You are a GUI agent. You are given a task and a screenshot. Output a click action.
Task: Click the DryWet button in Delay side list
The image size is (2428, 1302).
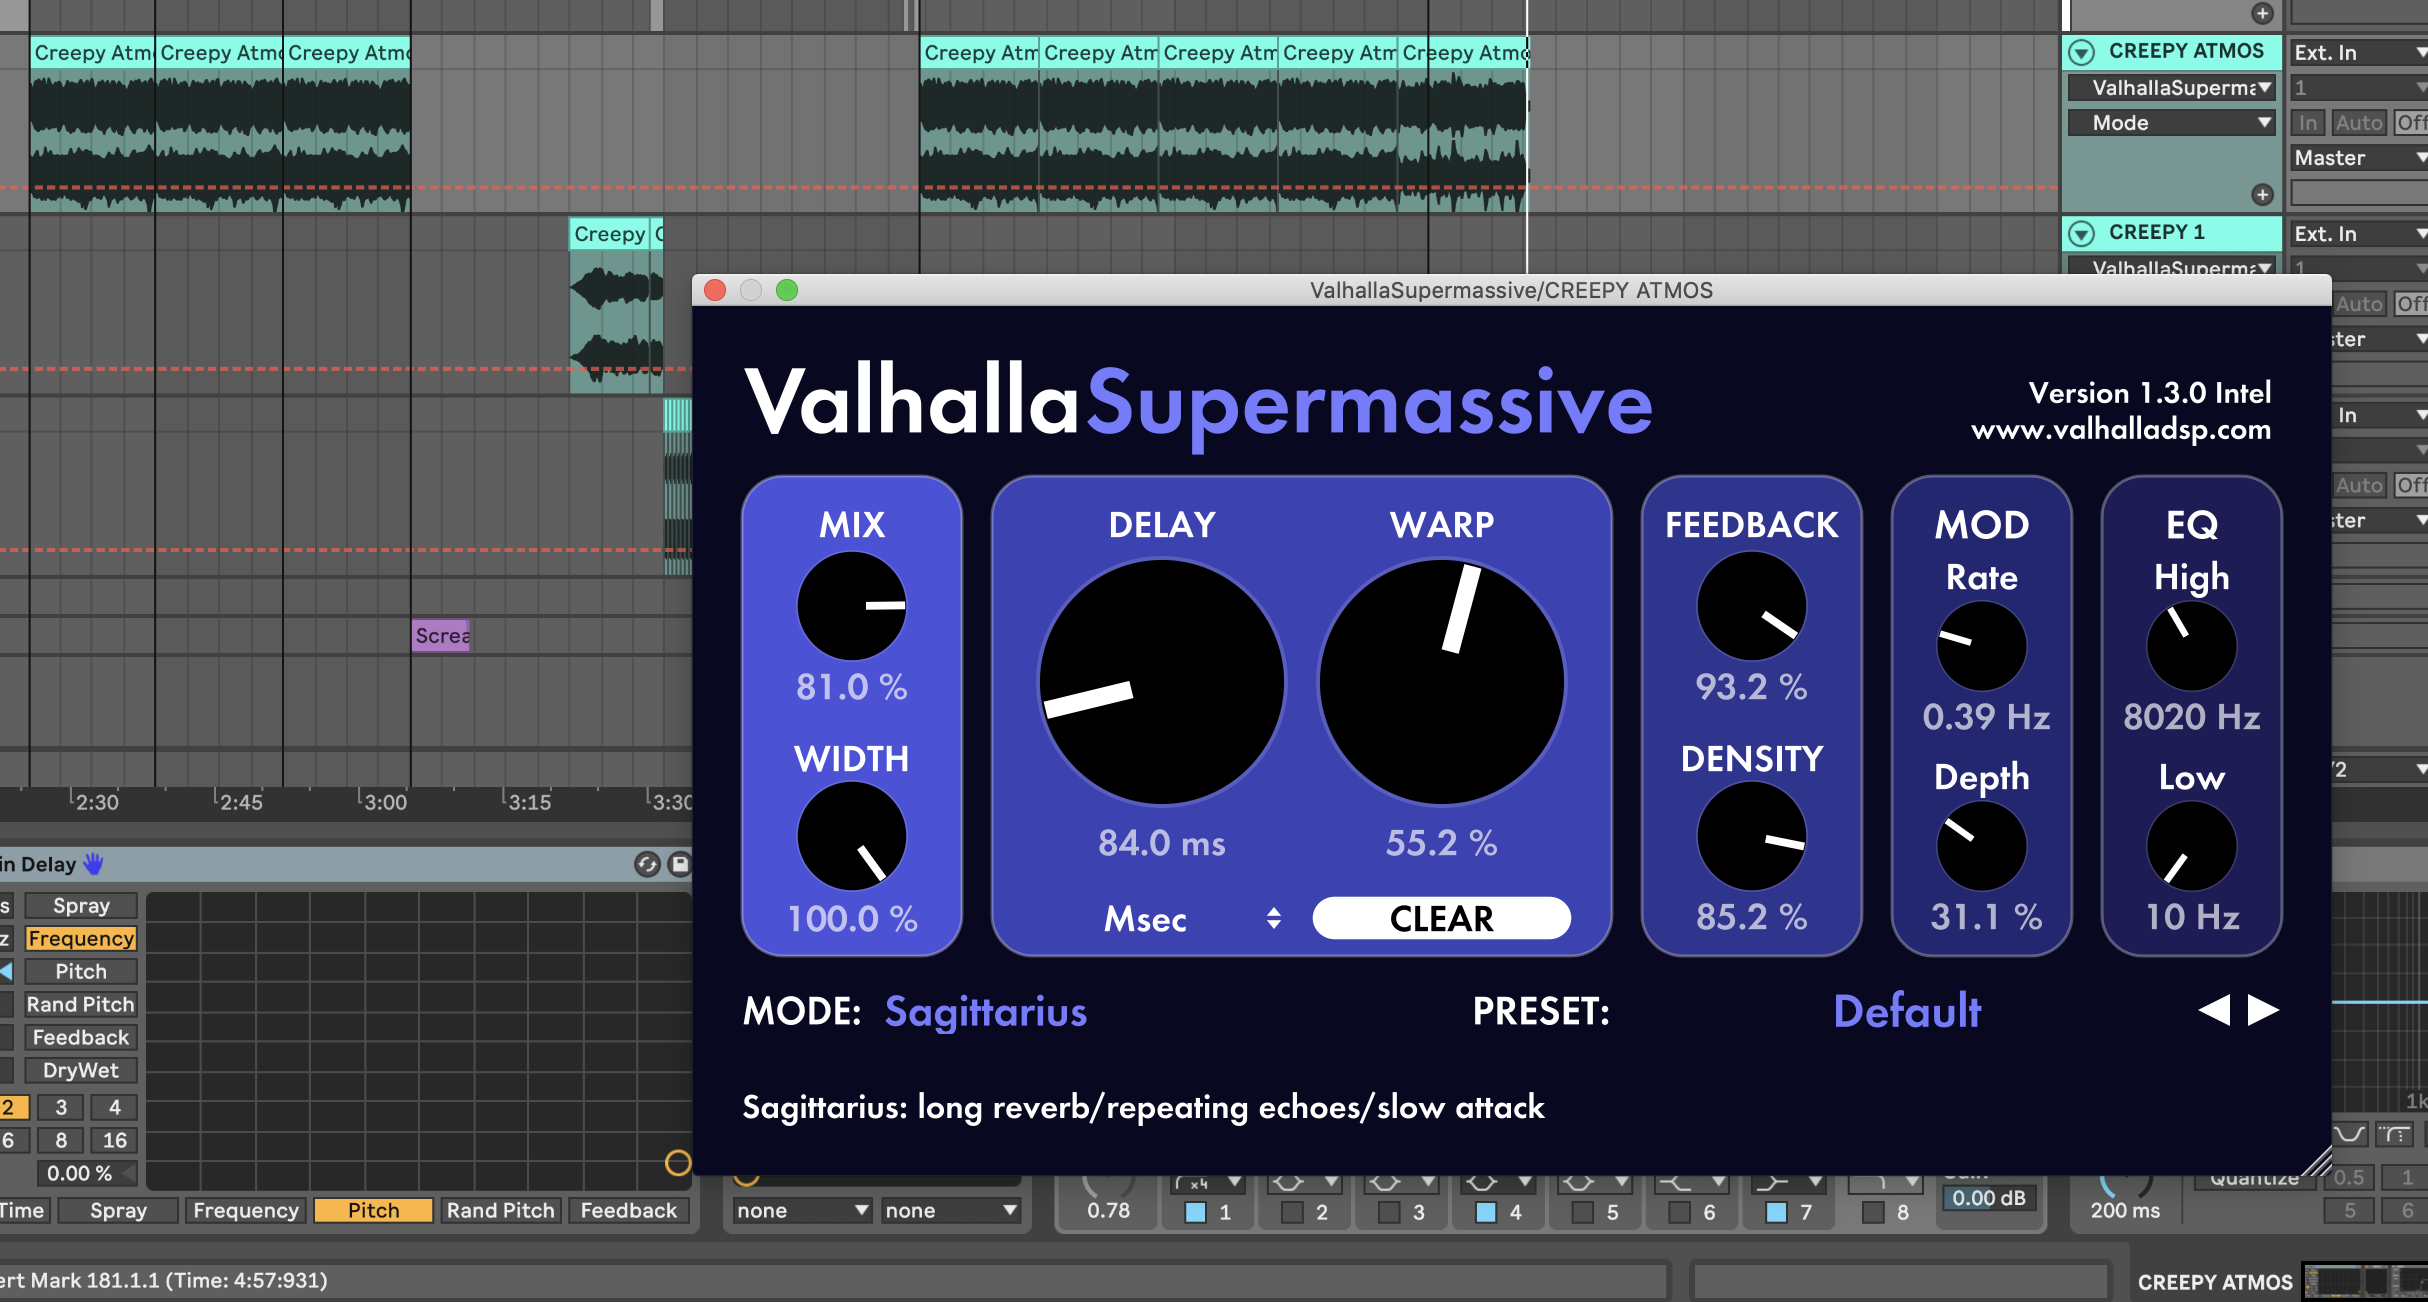tap(81, 1070)
